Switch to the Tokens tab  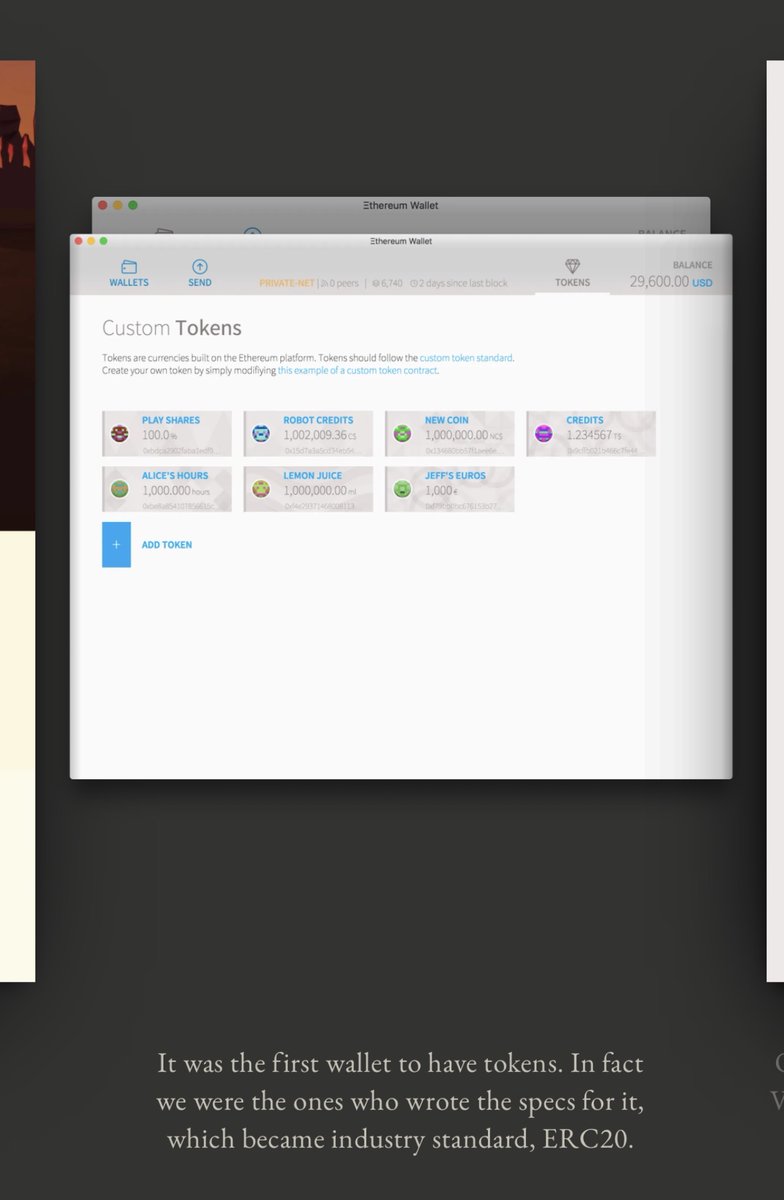pyautogui.click(x=572, y=273)
